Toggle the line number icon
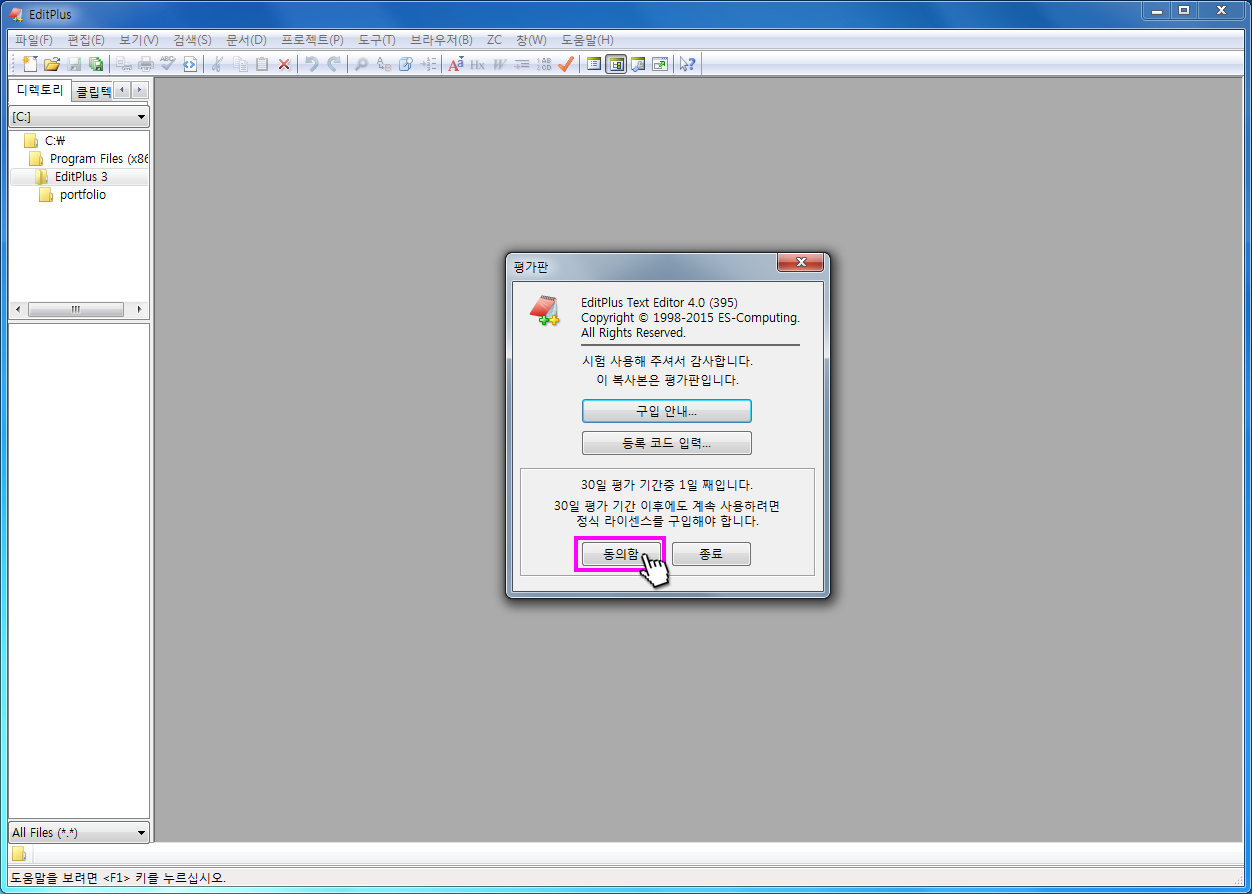Image resolution: width=1252 pixels, height=894 pixels. pos(544,64)
